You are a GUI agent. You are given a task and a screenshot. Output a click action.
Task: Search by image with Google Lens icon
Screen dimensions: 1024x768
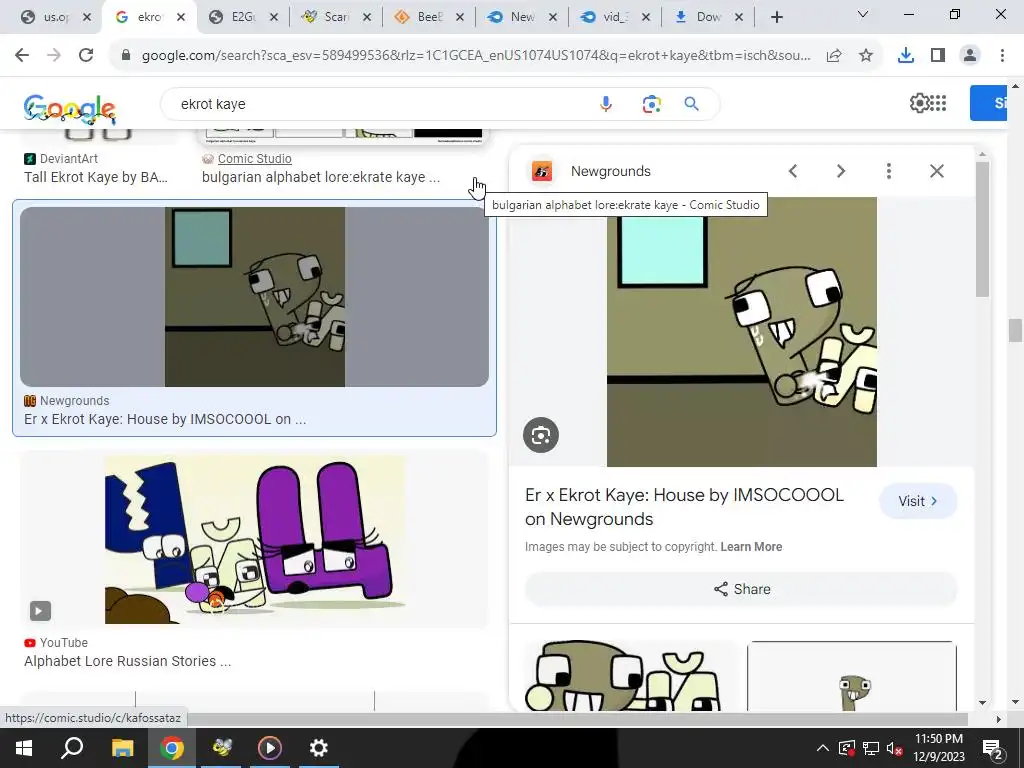click(x=651, y=104)
